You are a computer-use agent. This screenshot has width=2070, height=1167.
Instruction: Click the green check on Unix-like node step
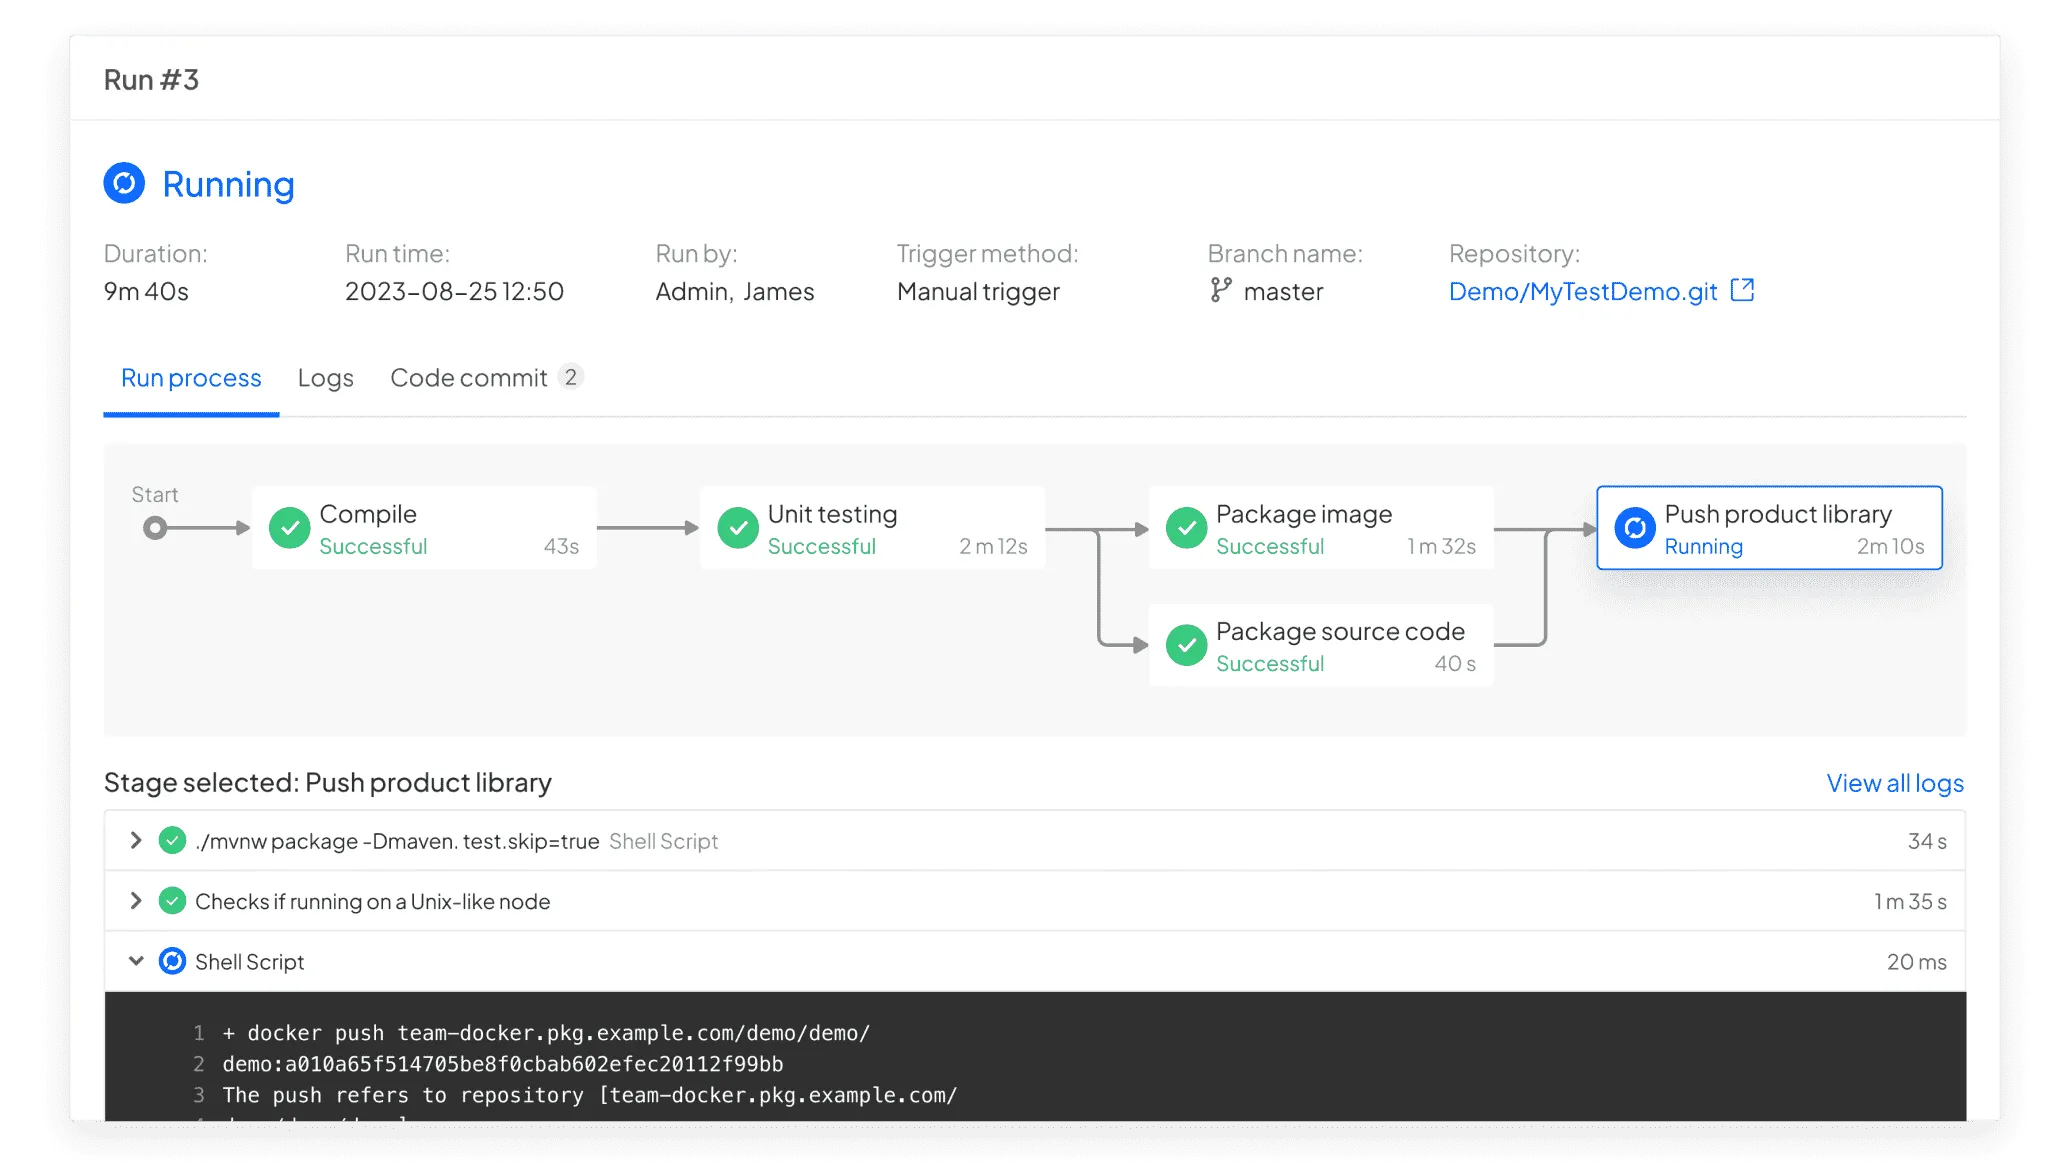point(172,901)
